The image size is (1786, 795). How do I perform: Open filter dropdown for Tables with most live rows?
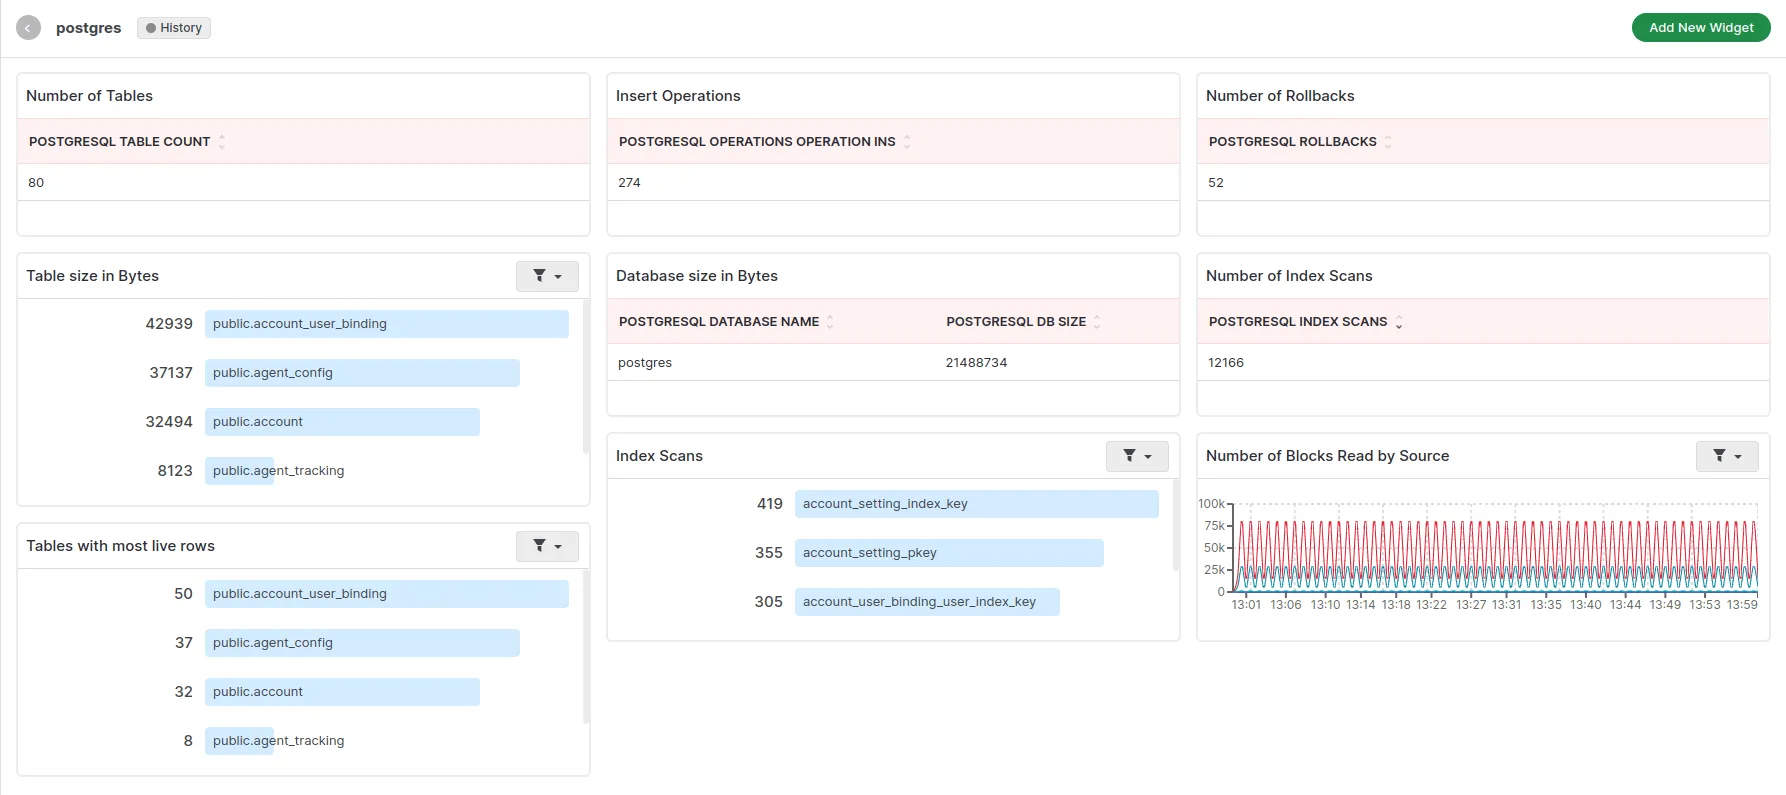(547, 546)
